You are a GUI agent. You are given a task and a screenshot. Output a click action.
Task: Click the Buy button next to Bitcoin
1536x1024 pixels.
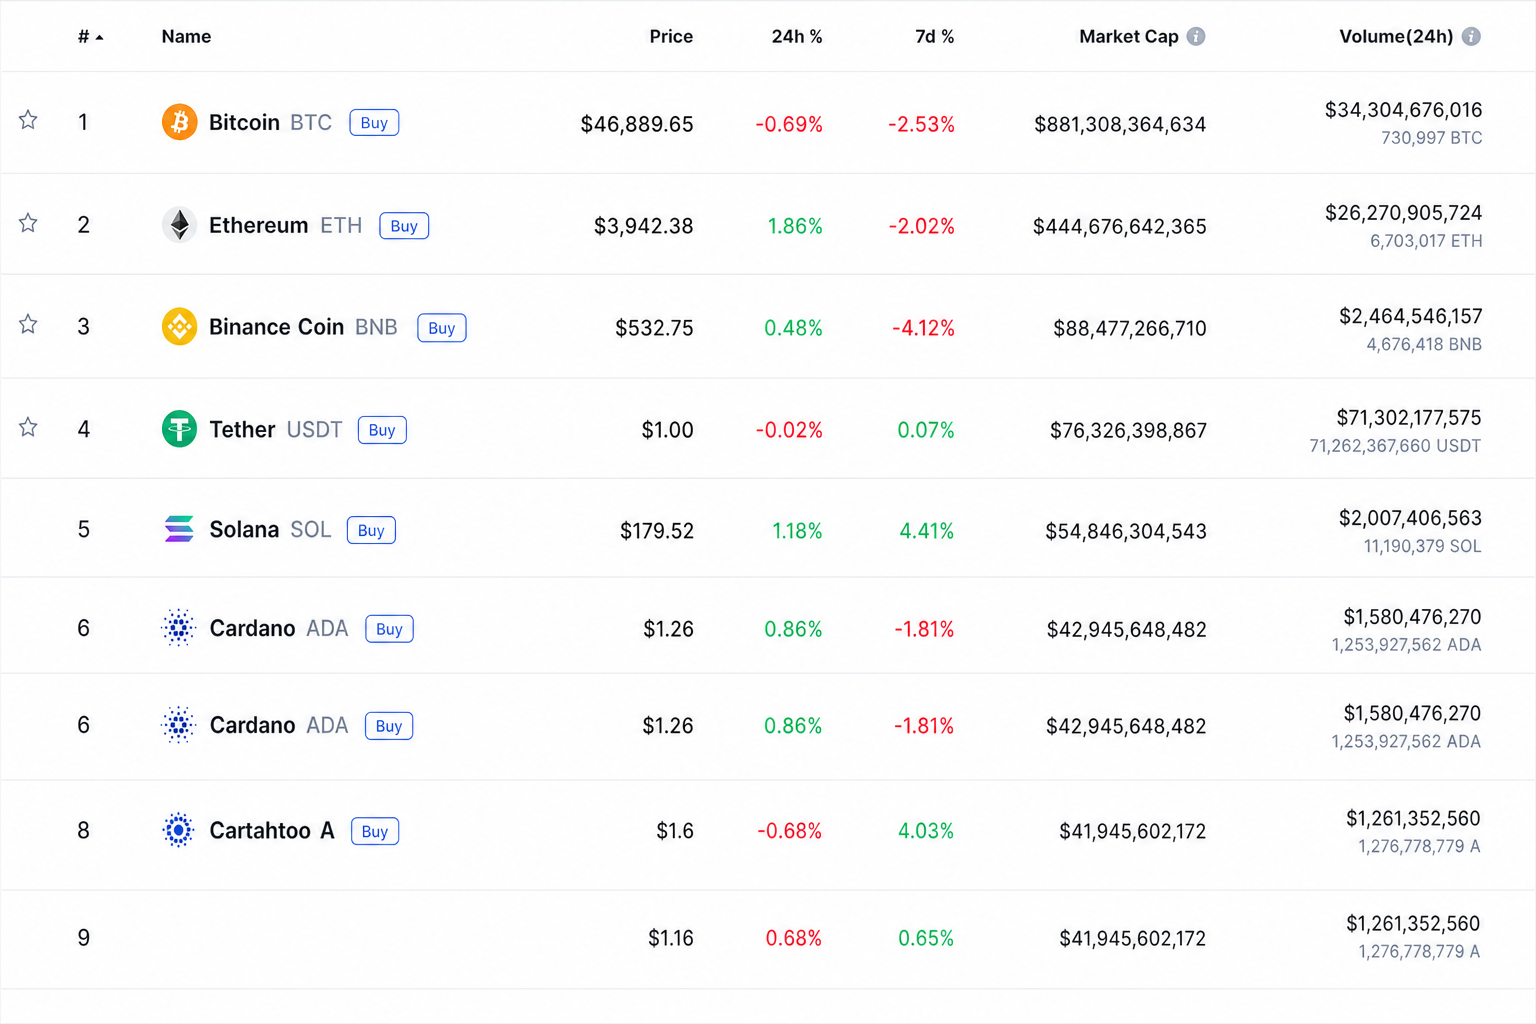click(374, 123)
